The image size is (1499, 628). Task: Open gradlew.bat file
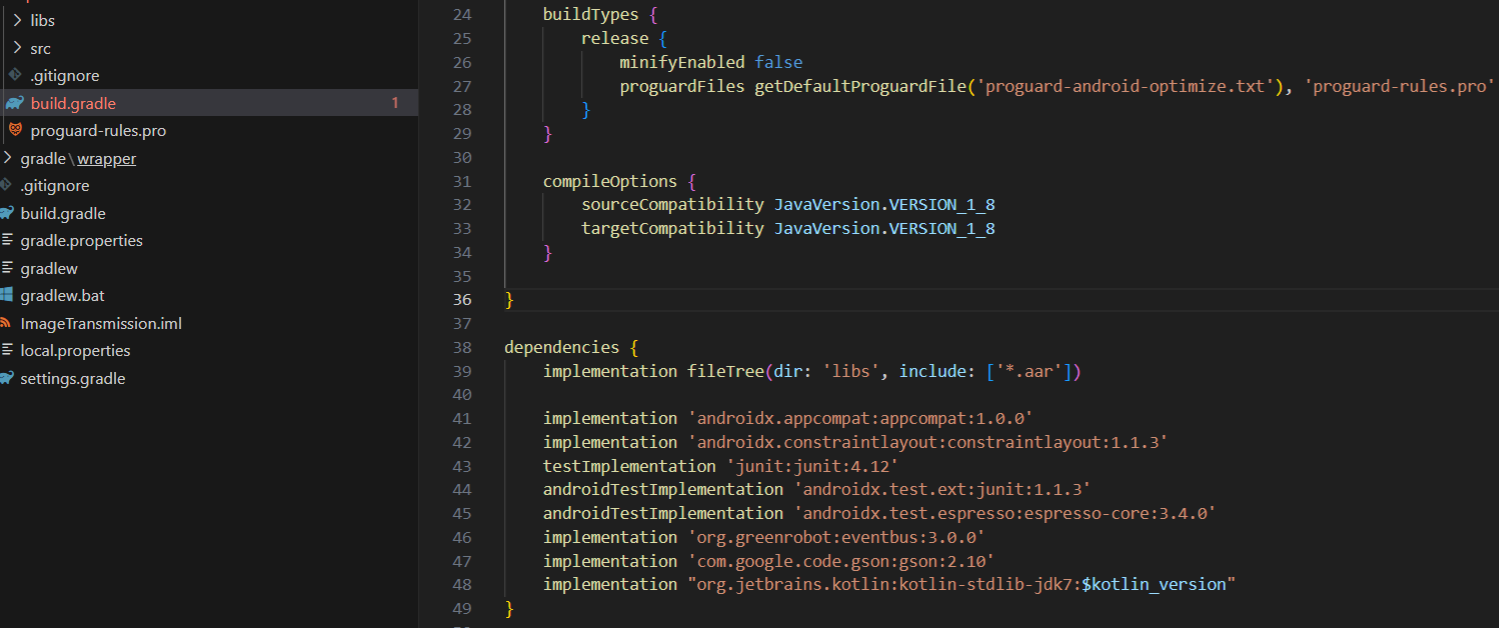63,295
